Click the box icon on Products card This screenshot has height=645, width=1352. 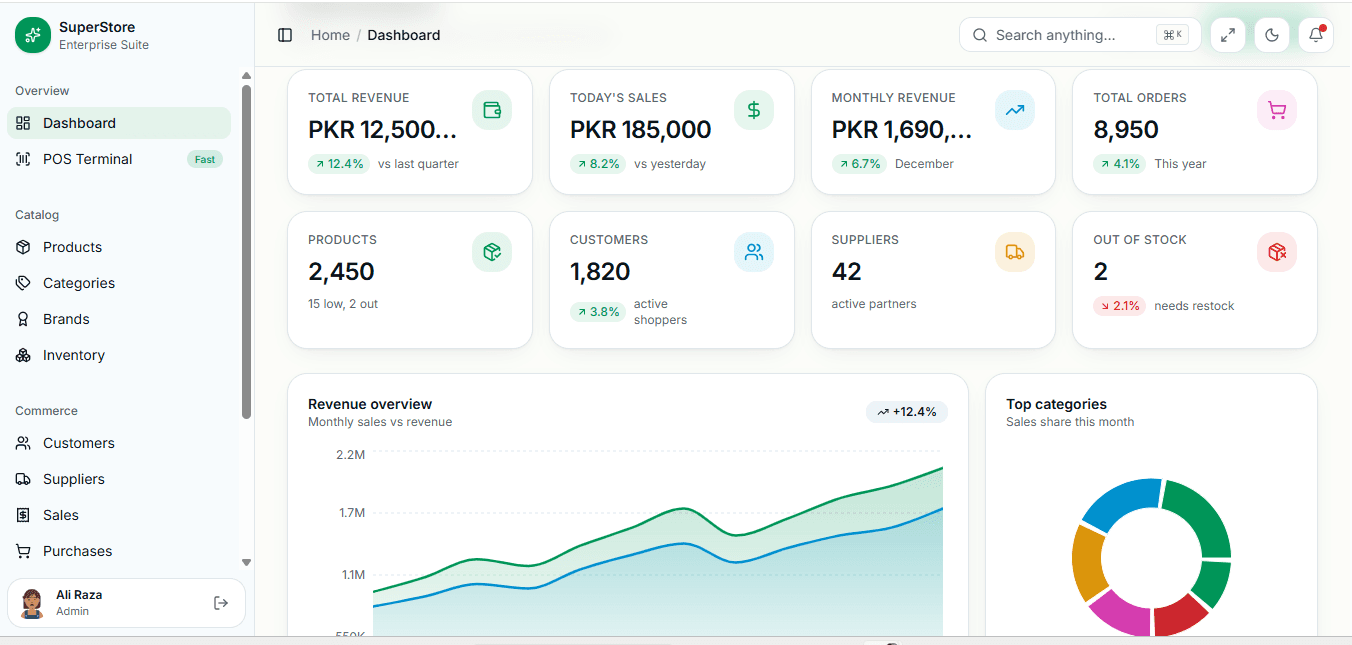[492, 252]
